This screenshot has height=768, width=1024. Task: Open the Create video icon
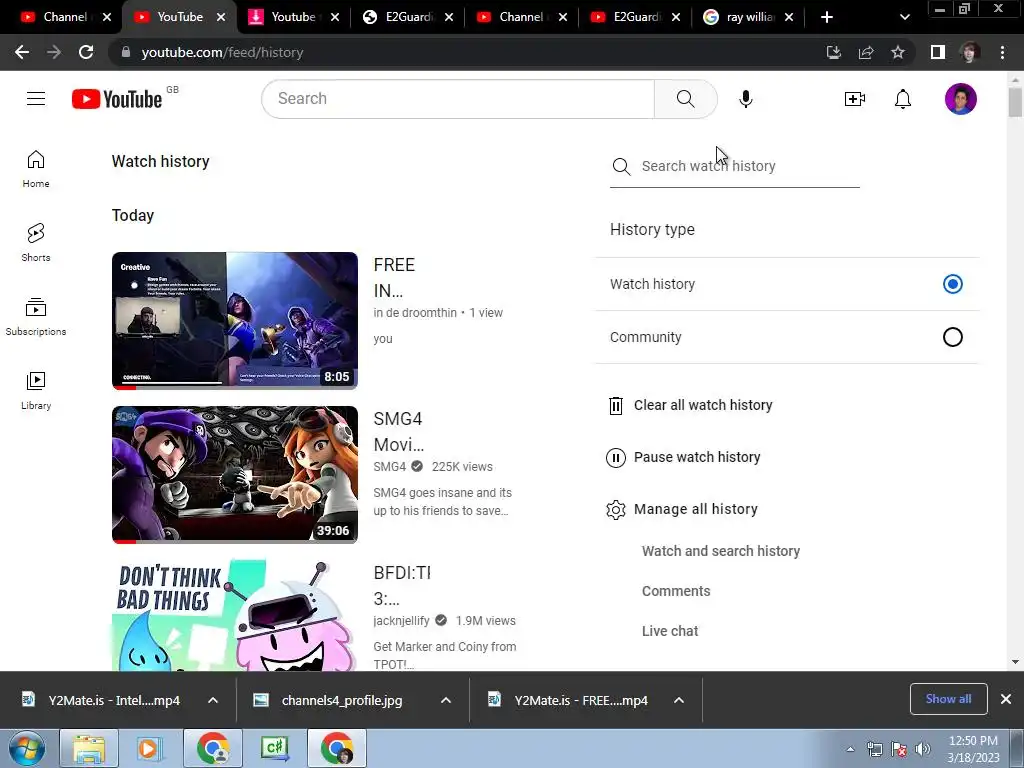coord(854,99)
